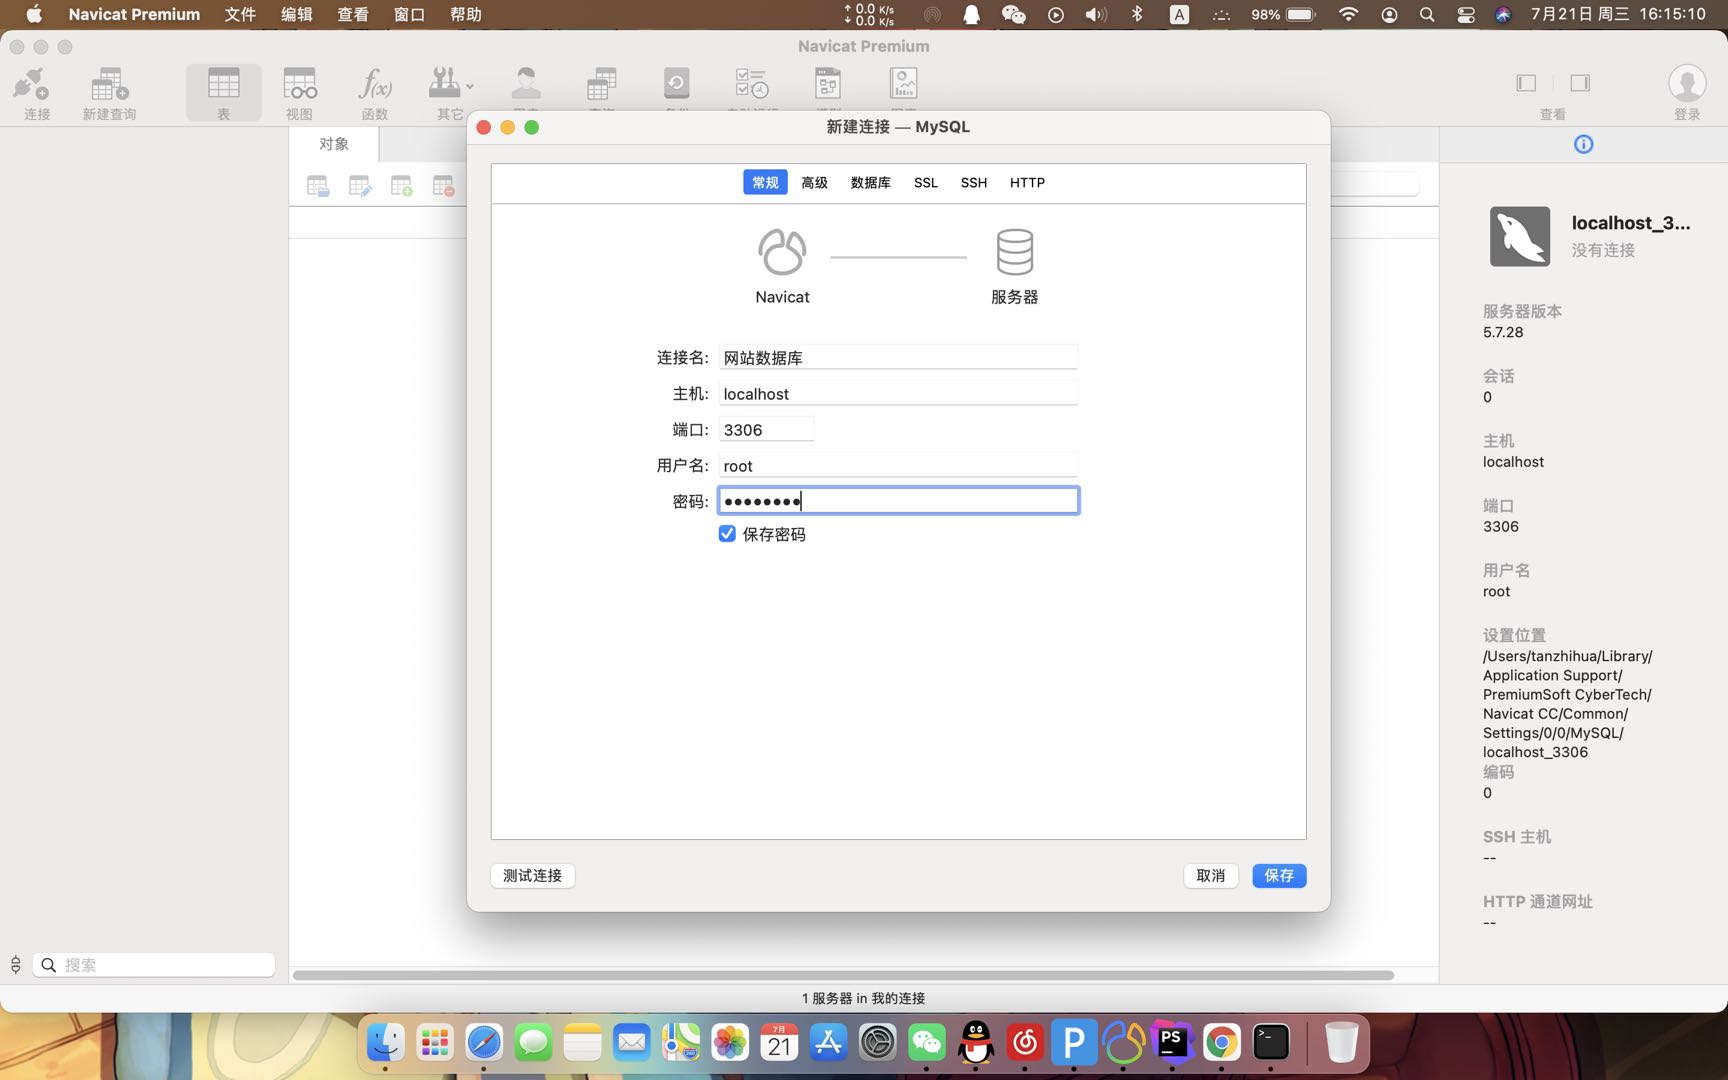Screen dimensions: 1728x1080
Task: Expand the Others (其它) dropdown arrow
Action: click(470, 86)
